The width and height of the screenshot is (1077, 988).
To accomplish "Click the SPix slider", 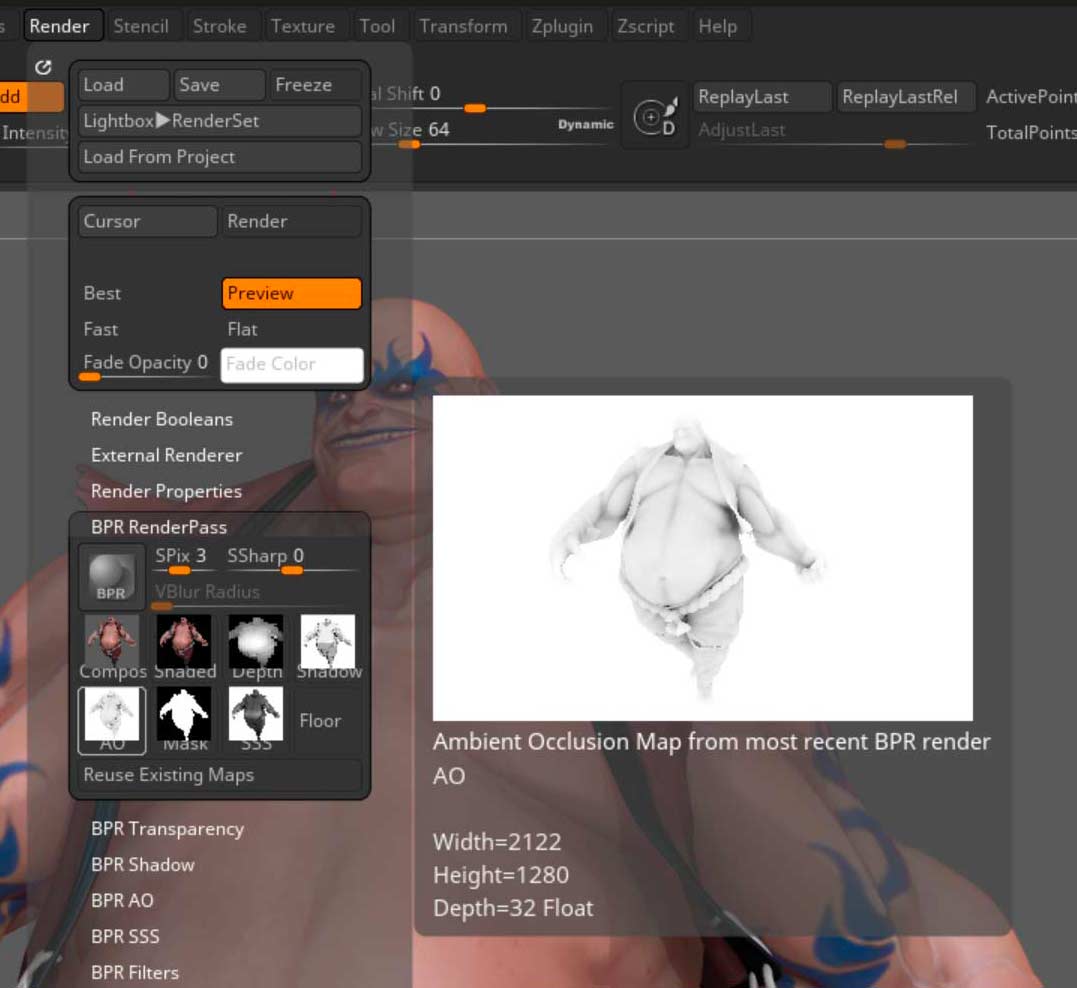I will point(183,560).
